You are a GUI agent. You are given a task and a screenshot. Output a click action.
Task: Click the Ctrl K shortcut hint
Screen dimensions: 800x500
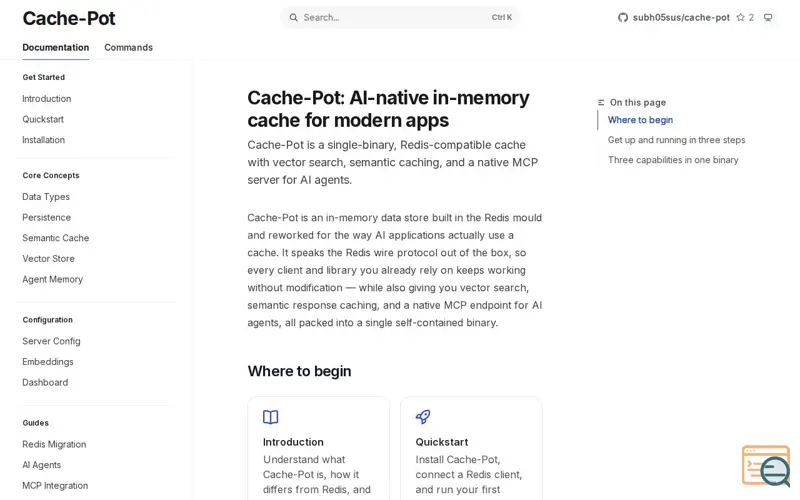click(x=502, y=17)
